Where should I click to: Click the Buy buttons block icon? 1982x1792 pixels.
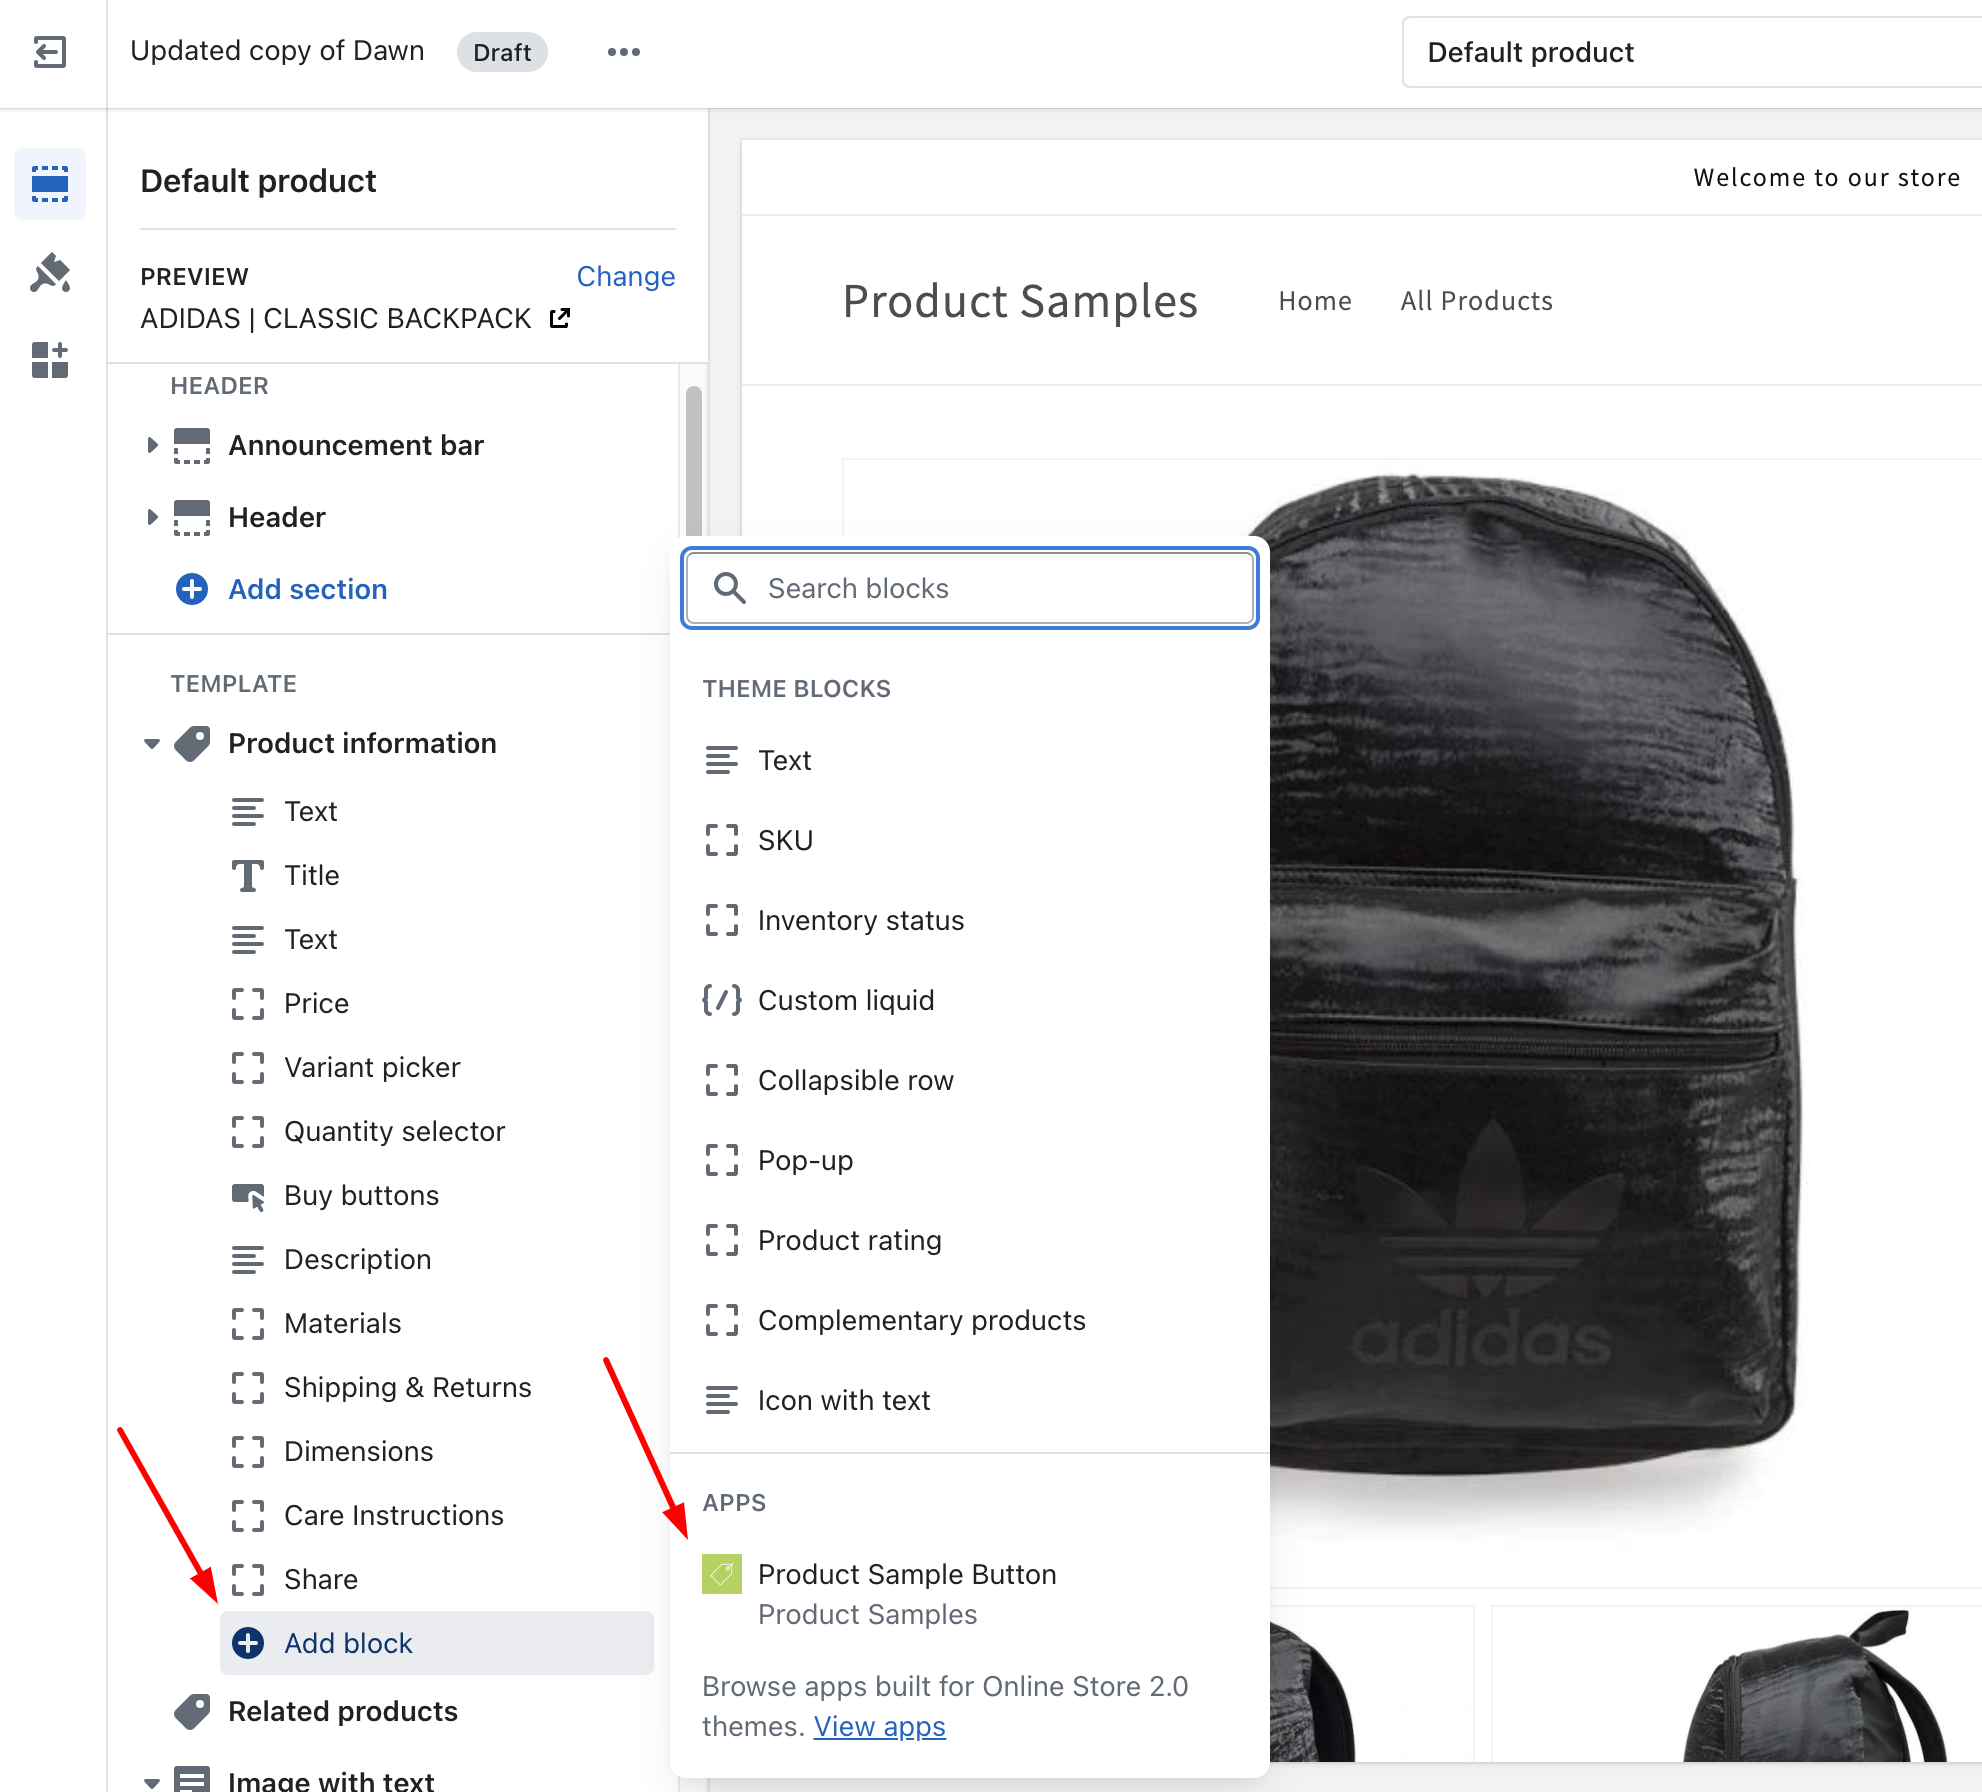[x=248, y=1196]
